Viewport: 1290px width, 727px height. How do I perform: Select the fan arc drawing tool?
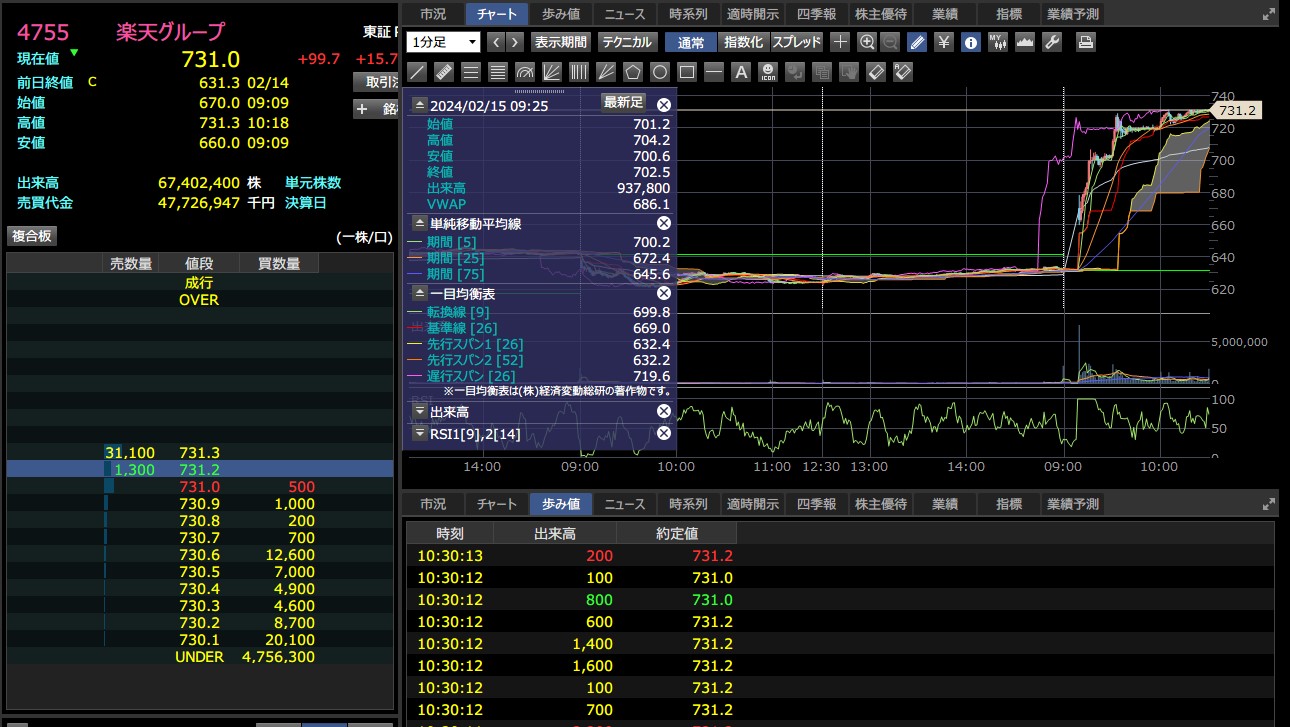[525, 72]
